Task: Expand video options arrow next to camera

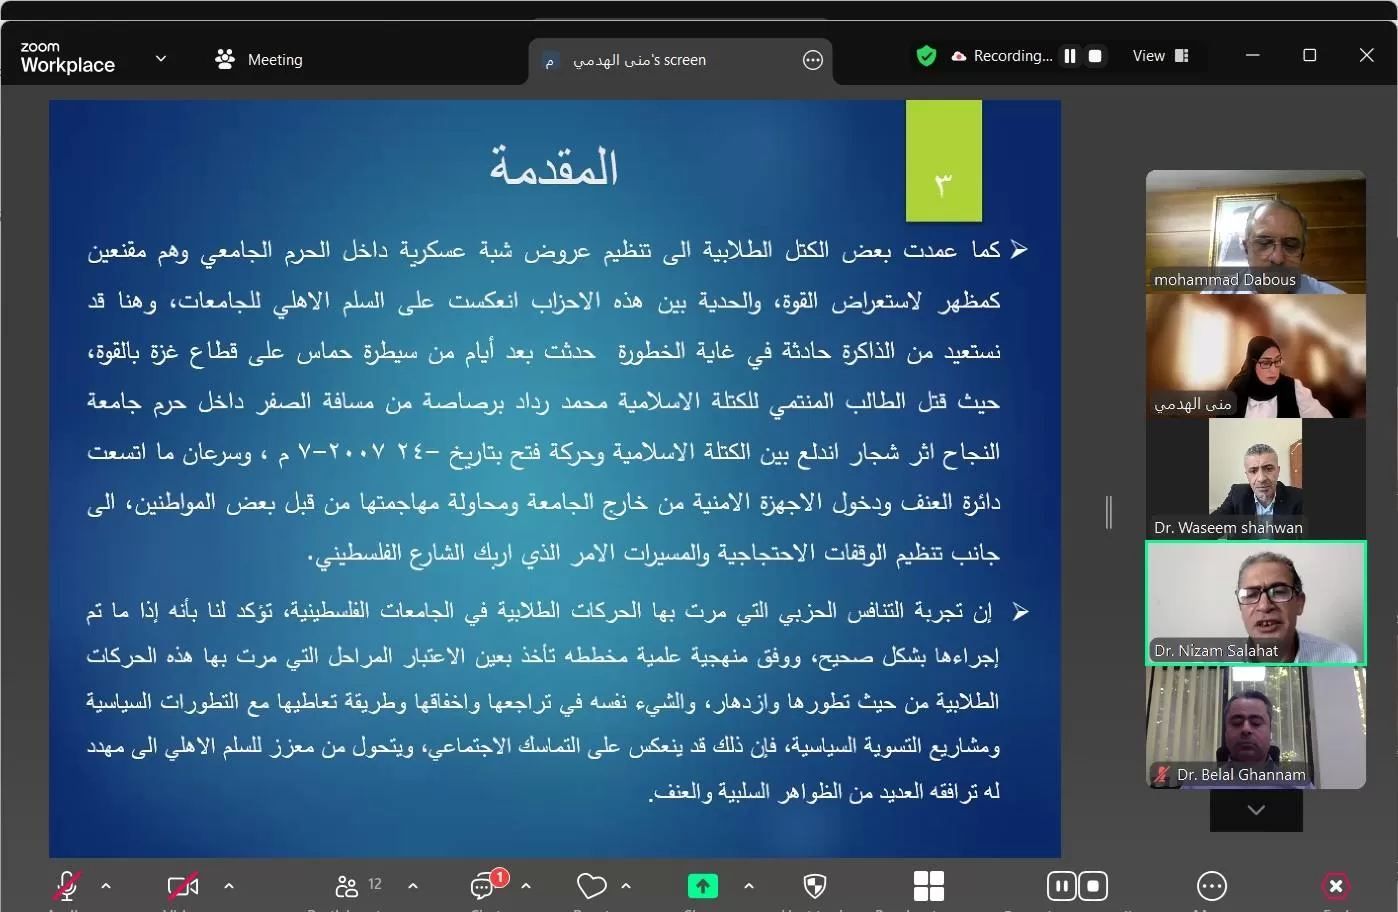Action: [x=229, y=886]
